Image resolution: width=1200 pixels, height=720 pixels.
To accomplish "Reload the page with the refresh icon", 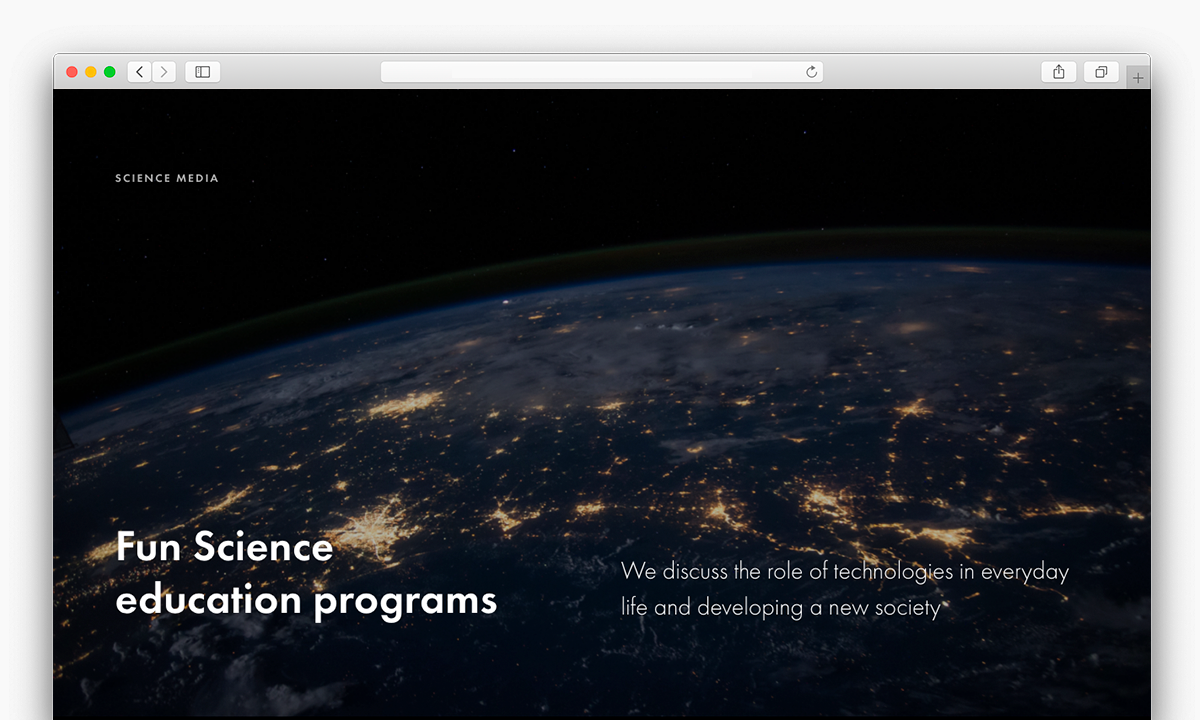I will pyautogui.click(x=811, y=72).
